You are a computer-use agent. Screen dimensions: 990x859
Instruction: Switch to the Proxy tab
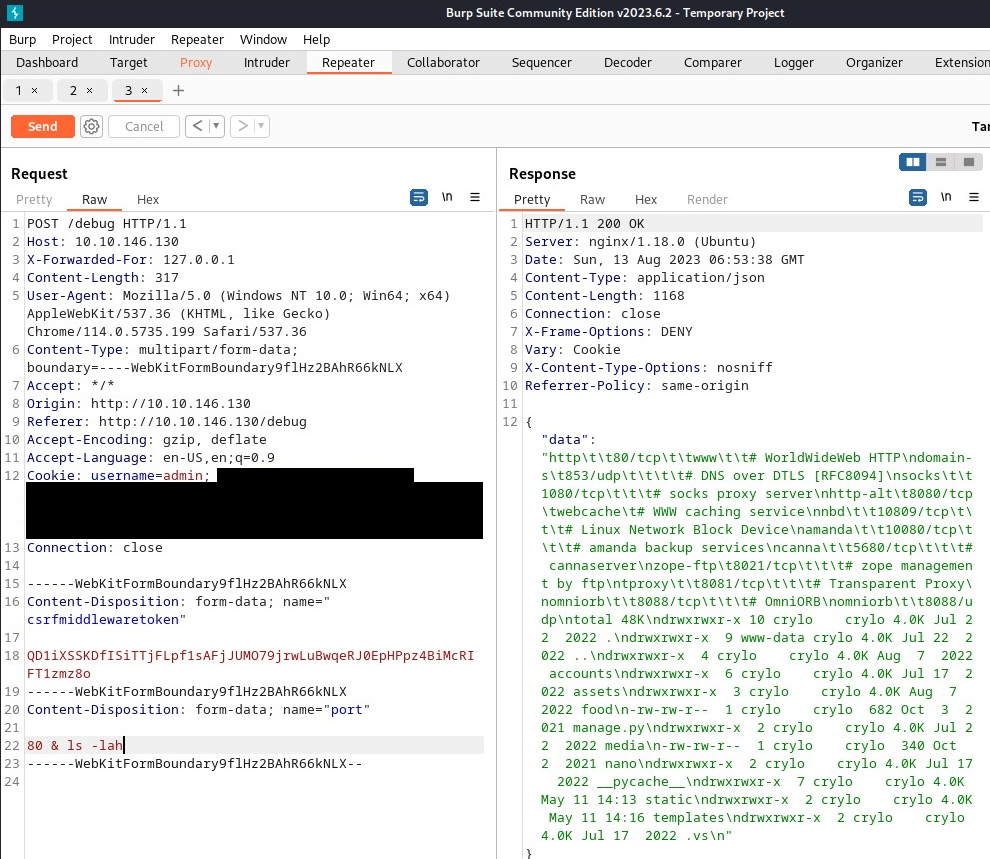tap(196, 62)
